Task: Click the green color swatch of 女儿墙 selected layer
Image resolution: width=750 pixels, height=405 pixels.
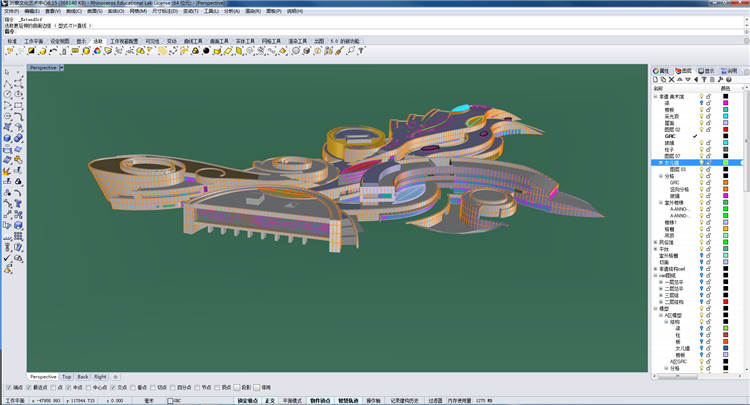Action: (x=726, y=163)
